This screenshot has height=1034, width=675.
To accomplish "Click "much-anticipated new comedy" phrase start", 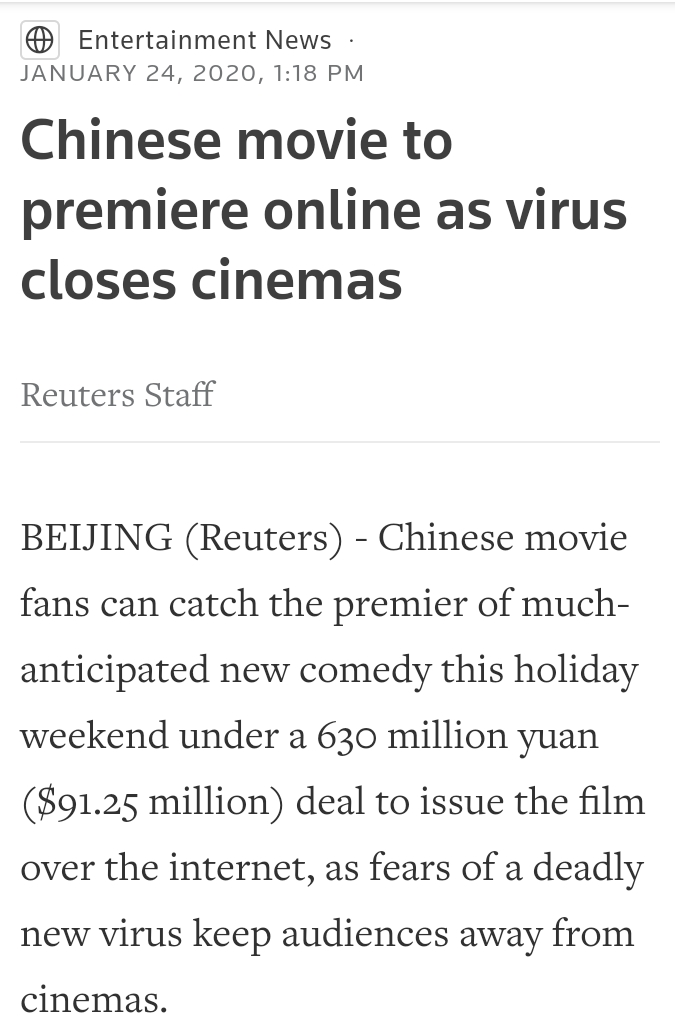I will [x=575, y=603].
